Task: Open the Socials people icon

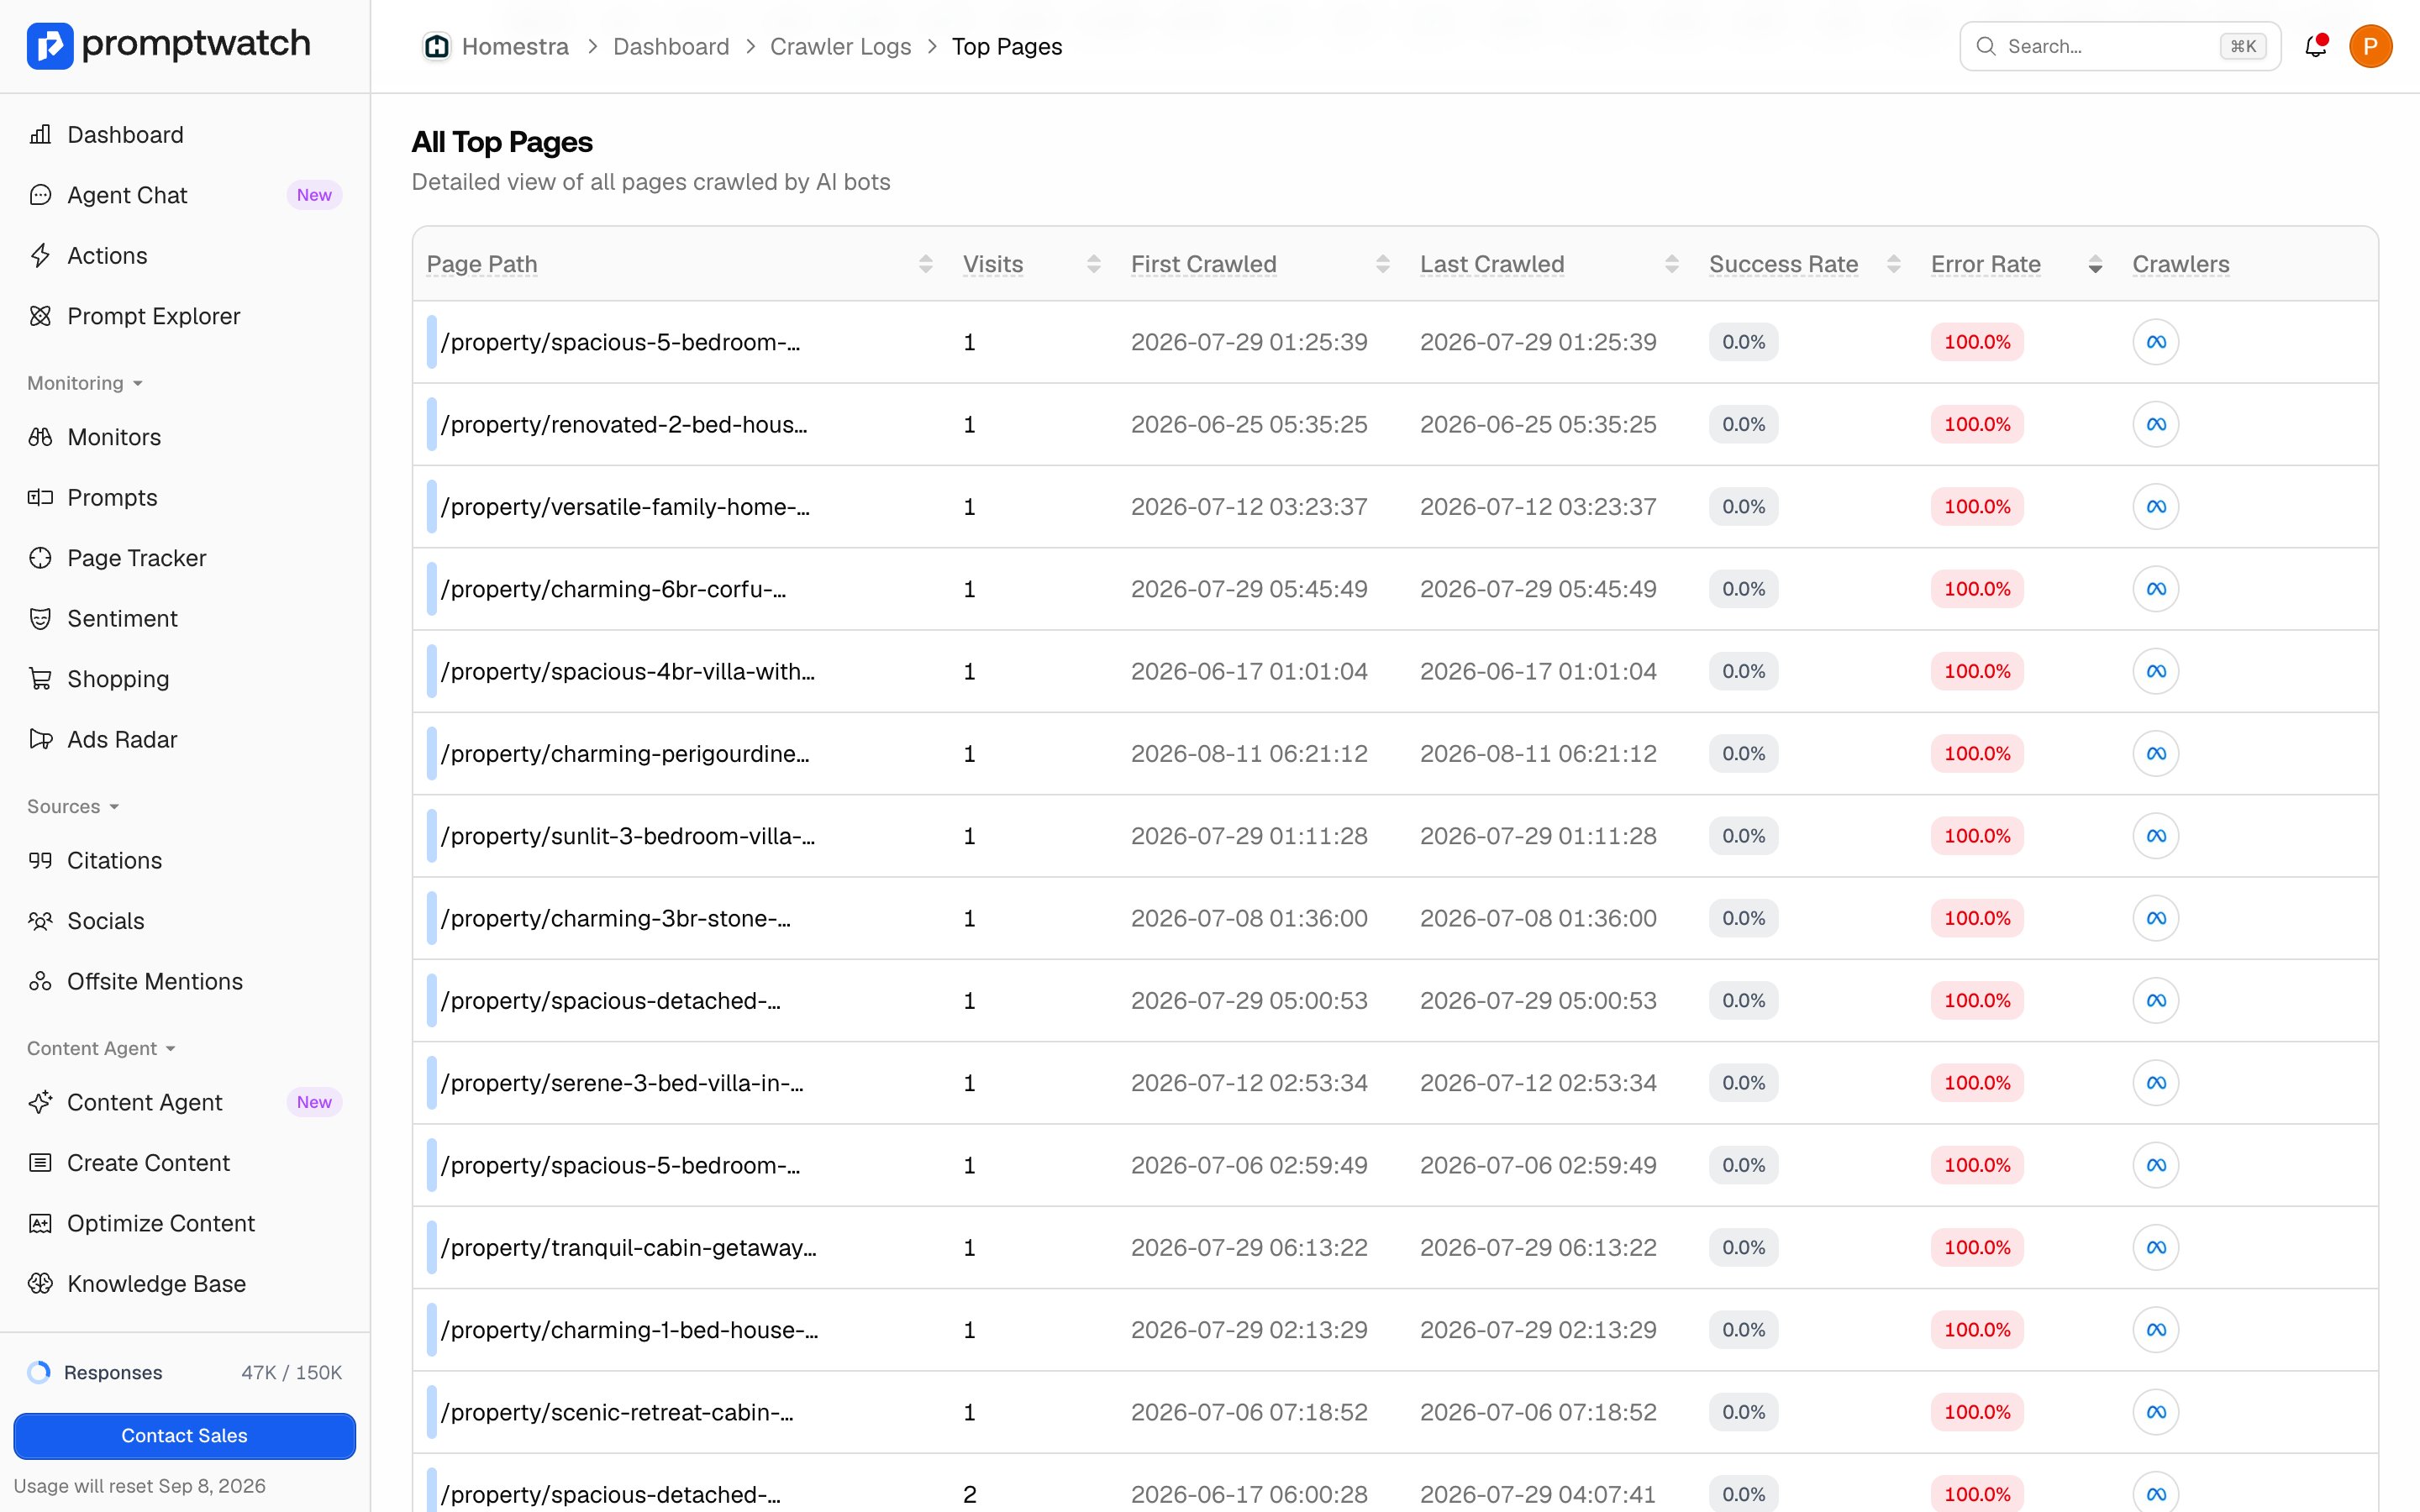Action: pos(40,921)
